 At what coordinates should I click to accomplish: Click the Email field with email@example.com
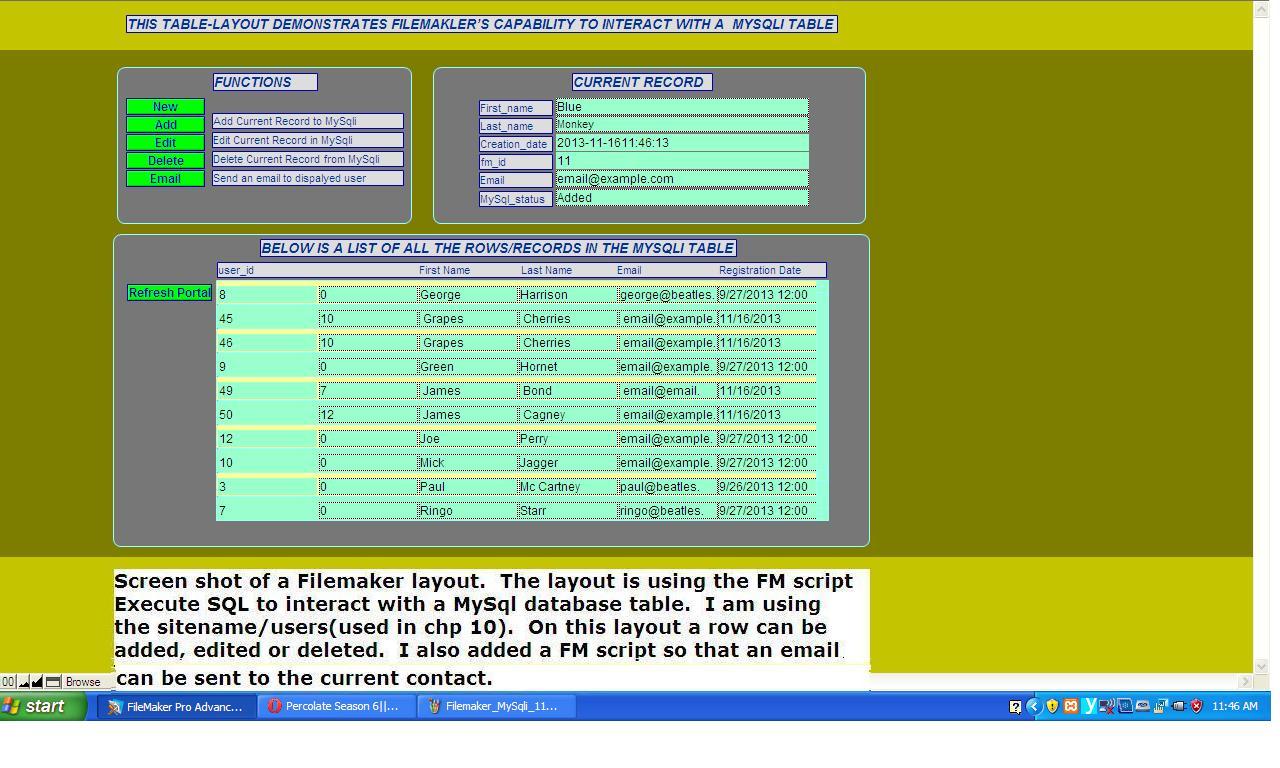coord(682,179)
